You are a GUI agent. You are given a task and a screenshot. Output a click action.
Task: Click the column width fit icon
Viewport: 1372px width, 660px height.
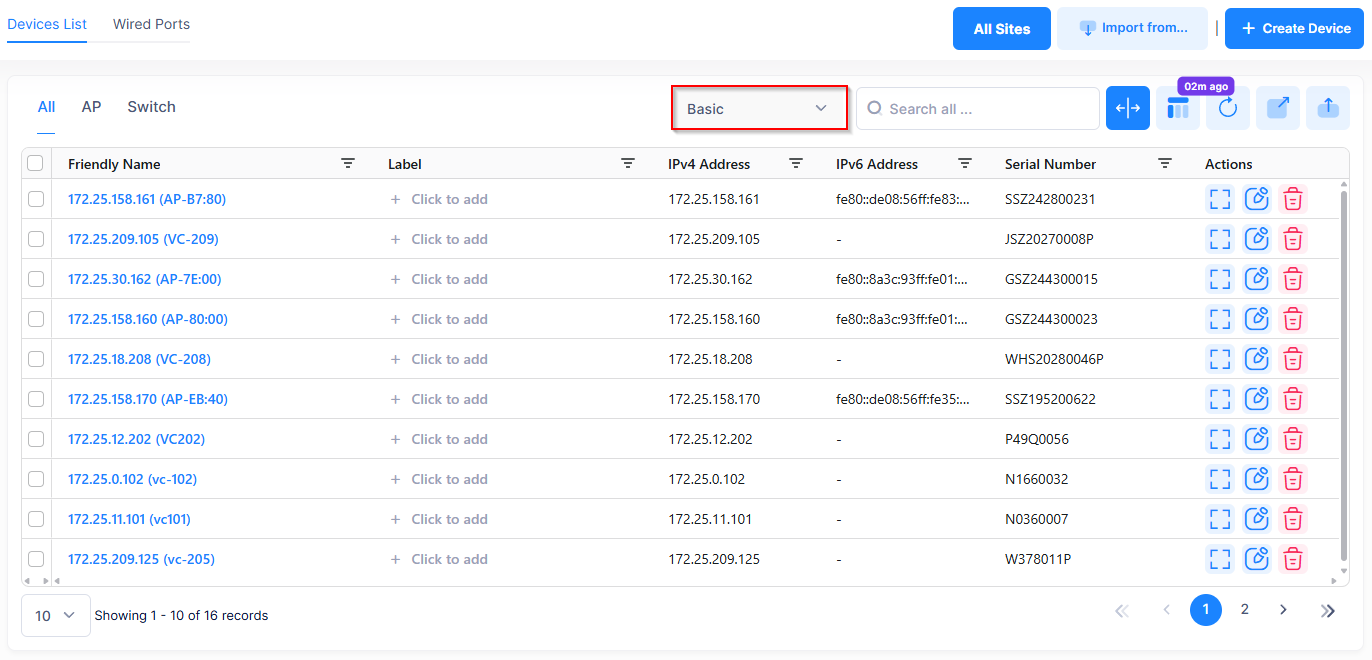pyautogui.click(x=1127, y=109)
